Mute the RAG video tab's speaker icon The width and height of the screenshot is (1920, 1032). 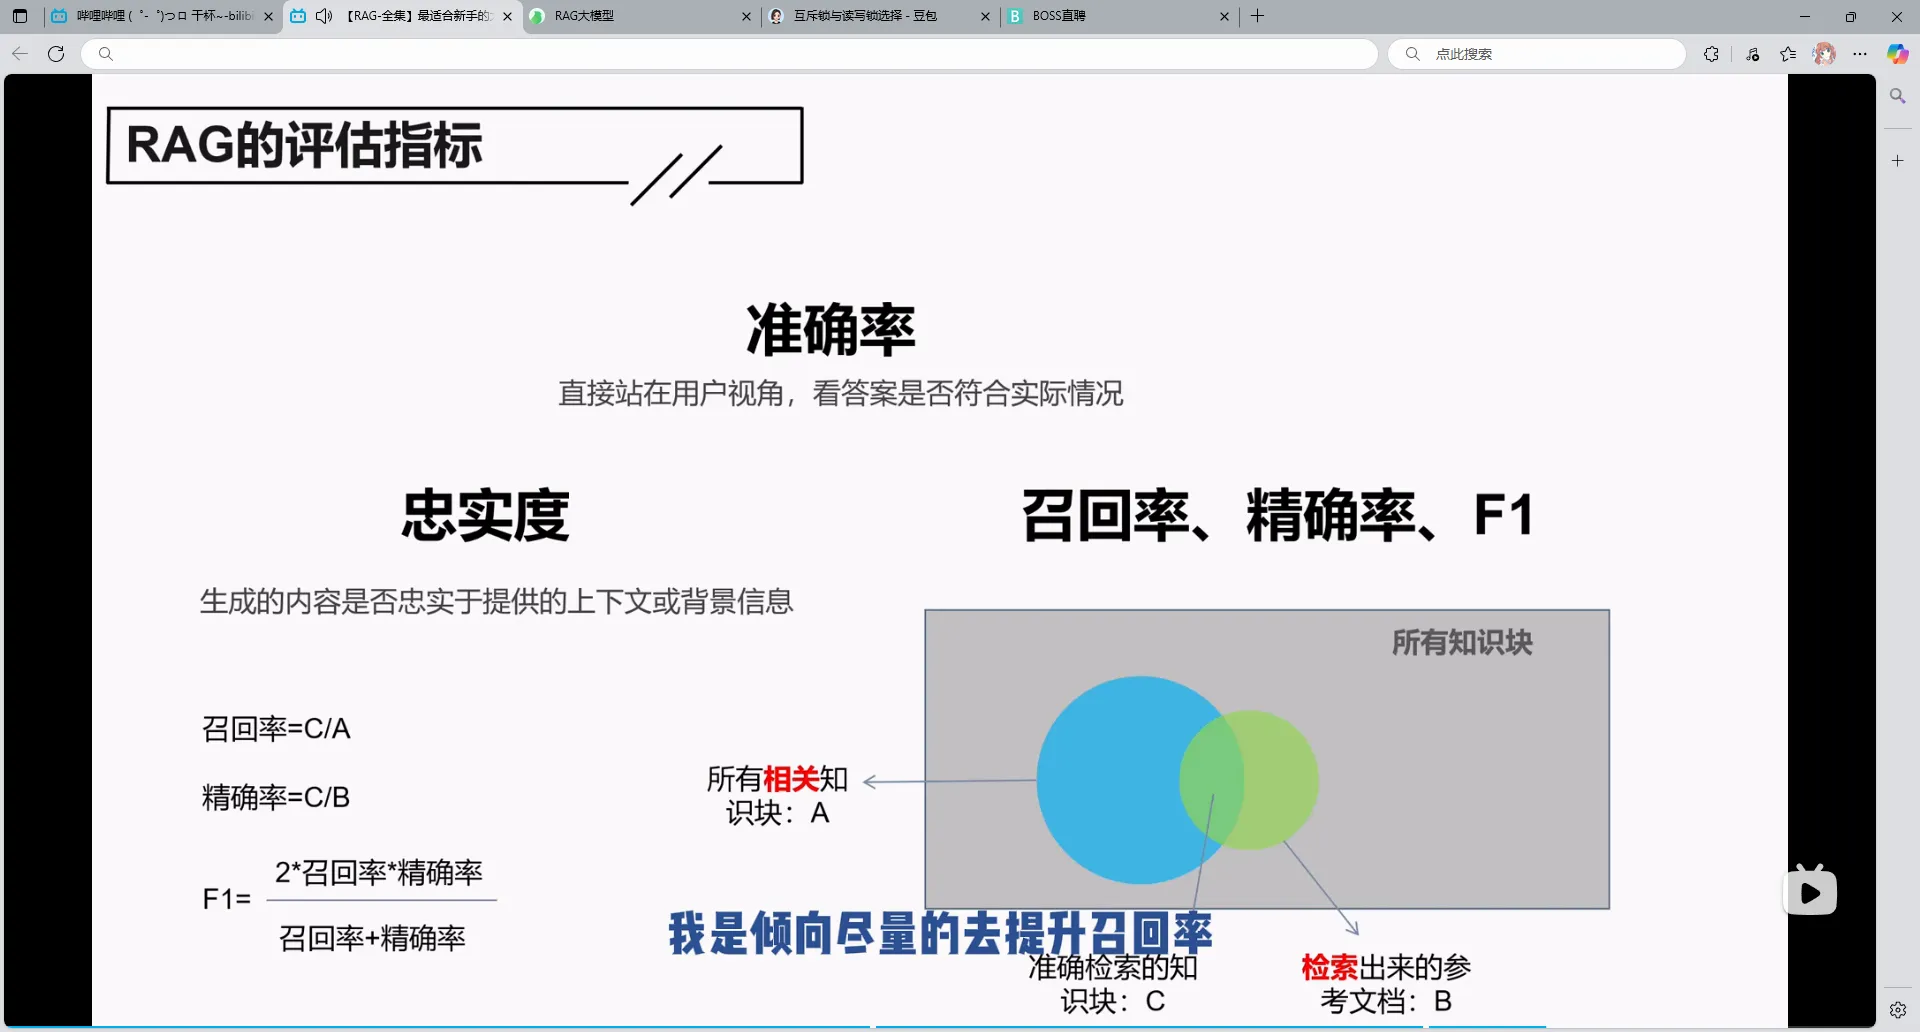(x=324, y=16)
